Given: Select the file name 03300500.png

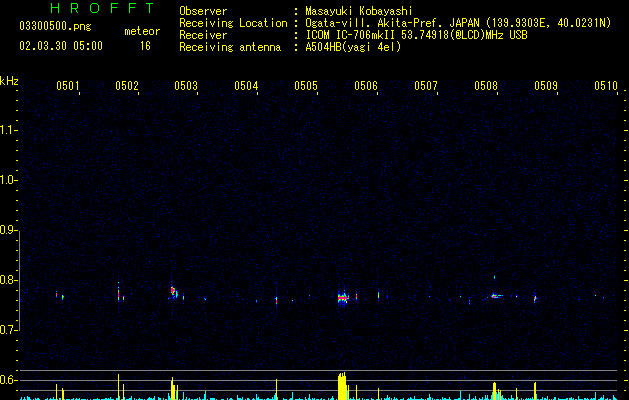Looking at the screenshot, I should click(x=55, y=27).
